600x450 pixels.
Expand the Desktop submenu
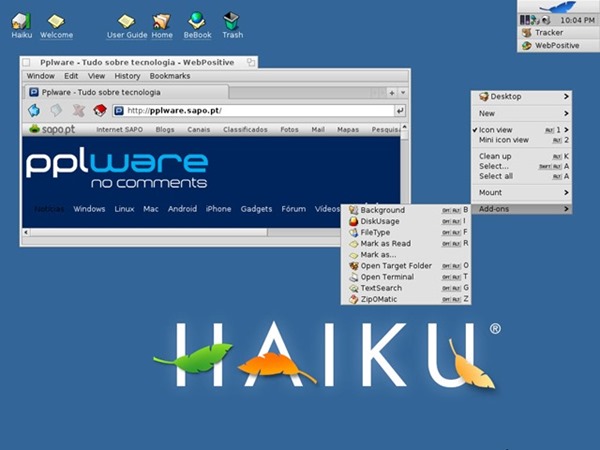[521, 96]
